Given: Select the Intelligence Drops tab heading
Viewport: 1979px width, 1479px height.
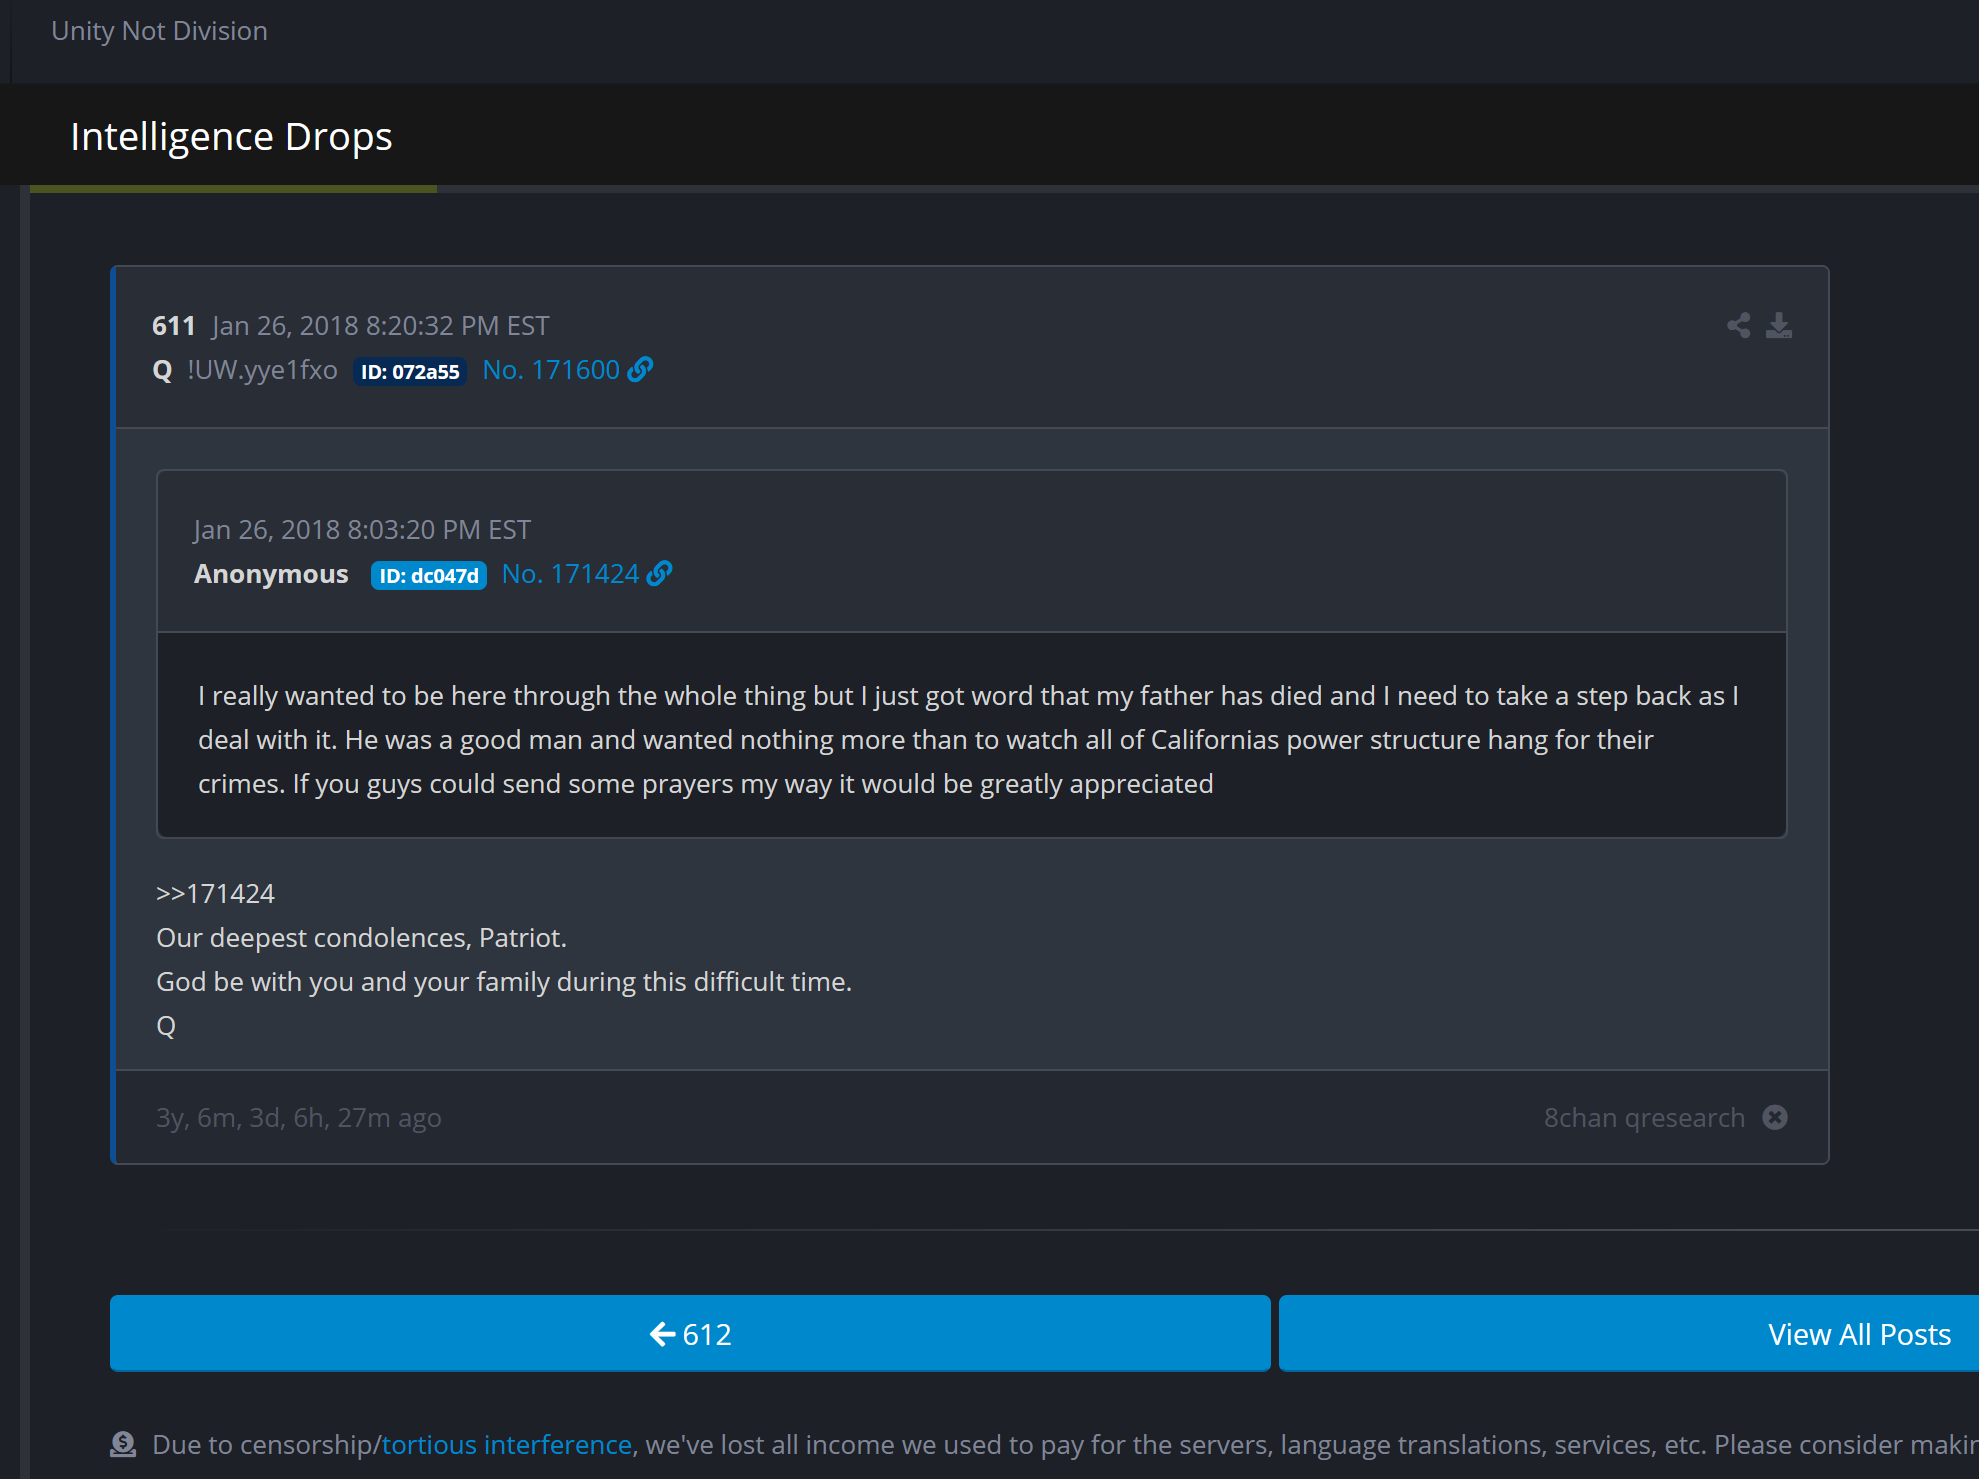Looking at the screenshot, I should [x=232, y=136].
